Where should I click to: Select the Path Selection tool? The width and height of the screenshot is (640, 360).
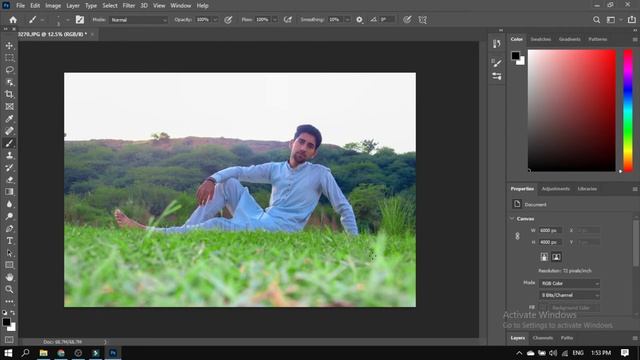tap(9, 253)
